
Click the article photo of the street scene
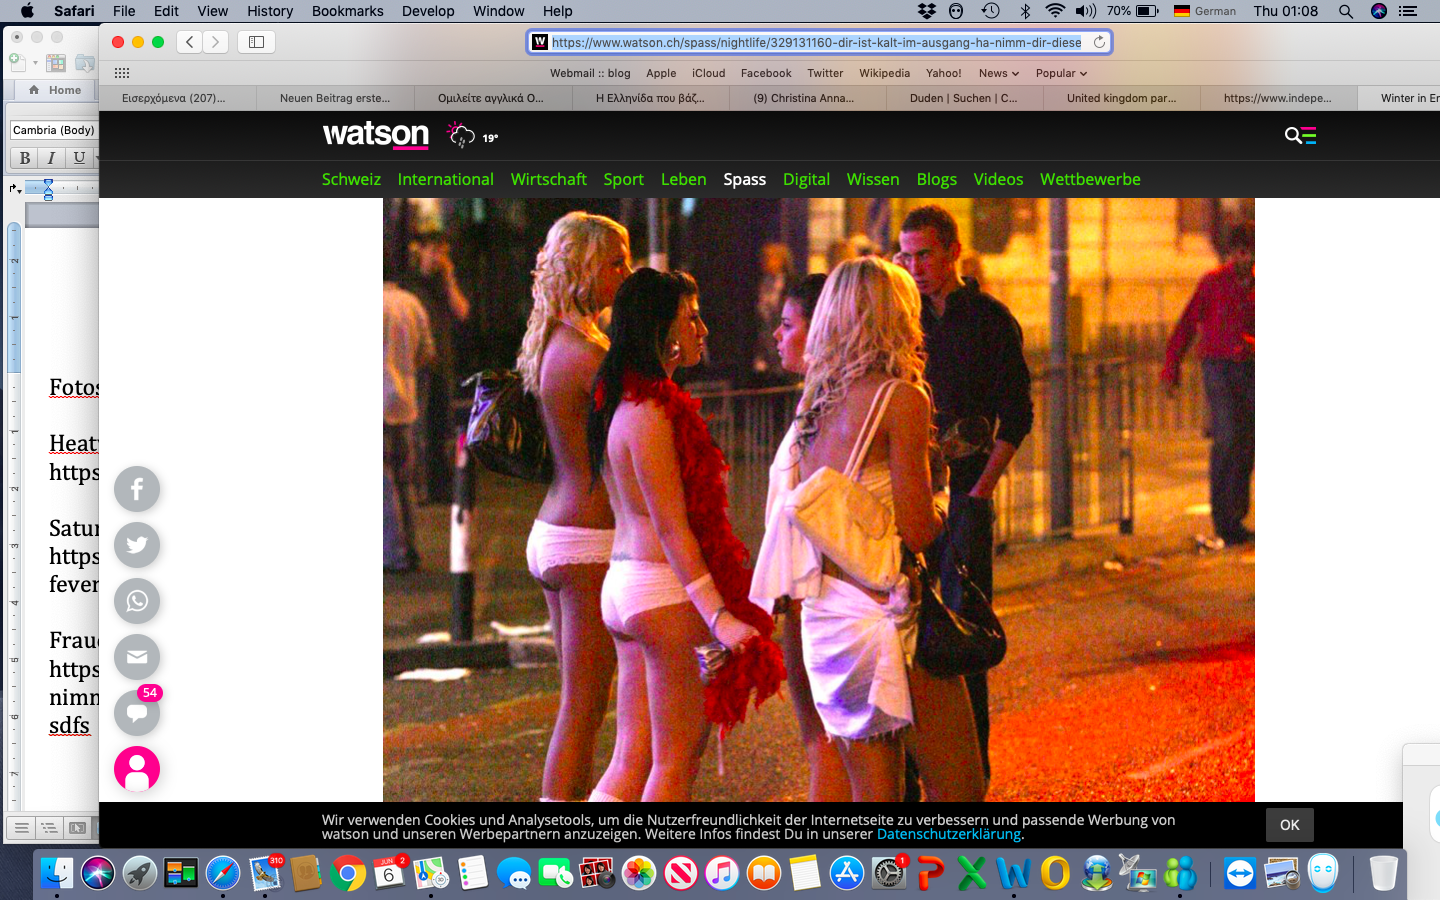pyautogui.click(x=818, y=500)
